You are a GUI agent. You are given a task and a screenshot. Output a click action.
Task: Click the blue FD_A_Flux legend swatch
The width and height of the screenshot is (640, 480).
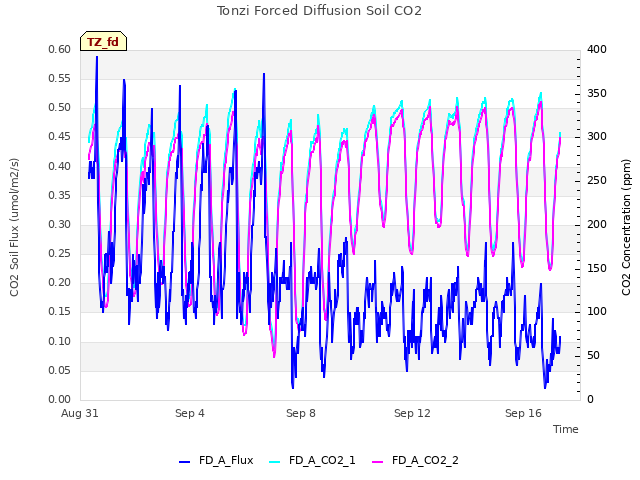tap(184, 462)
